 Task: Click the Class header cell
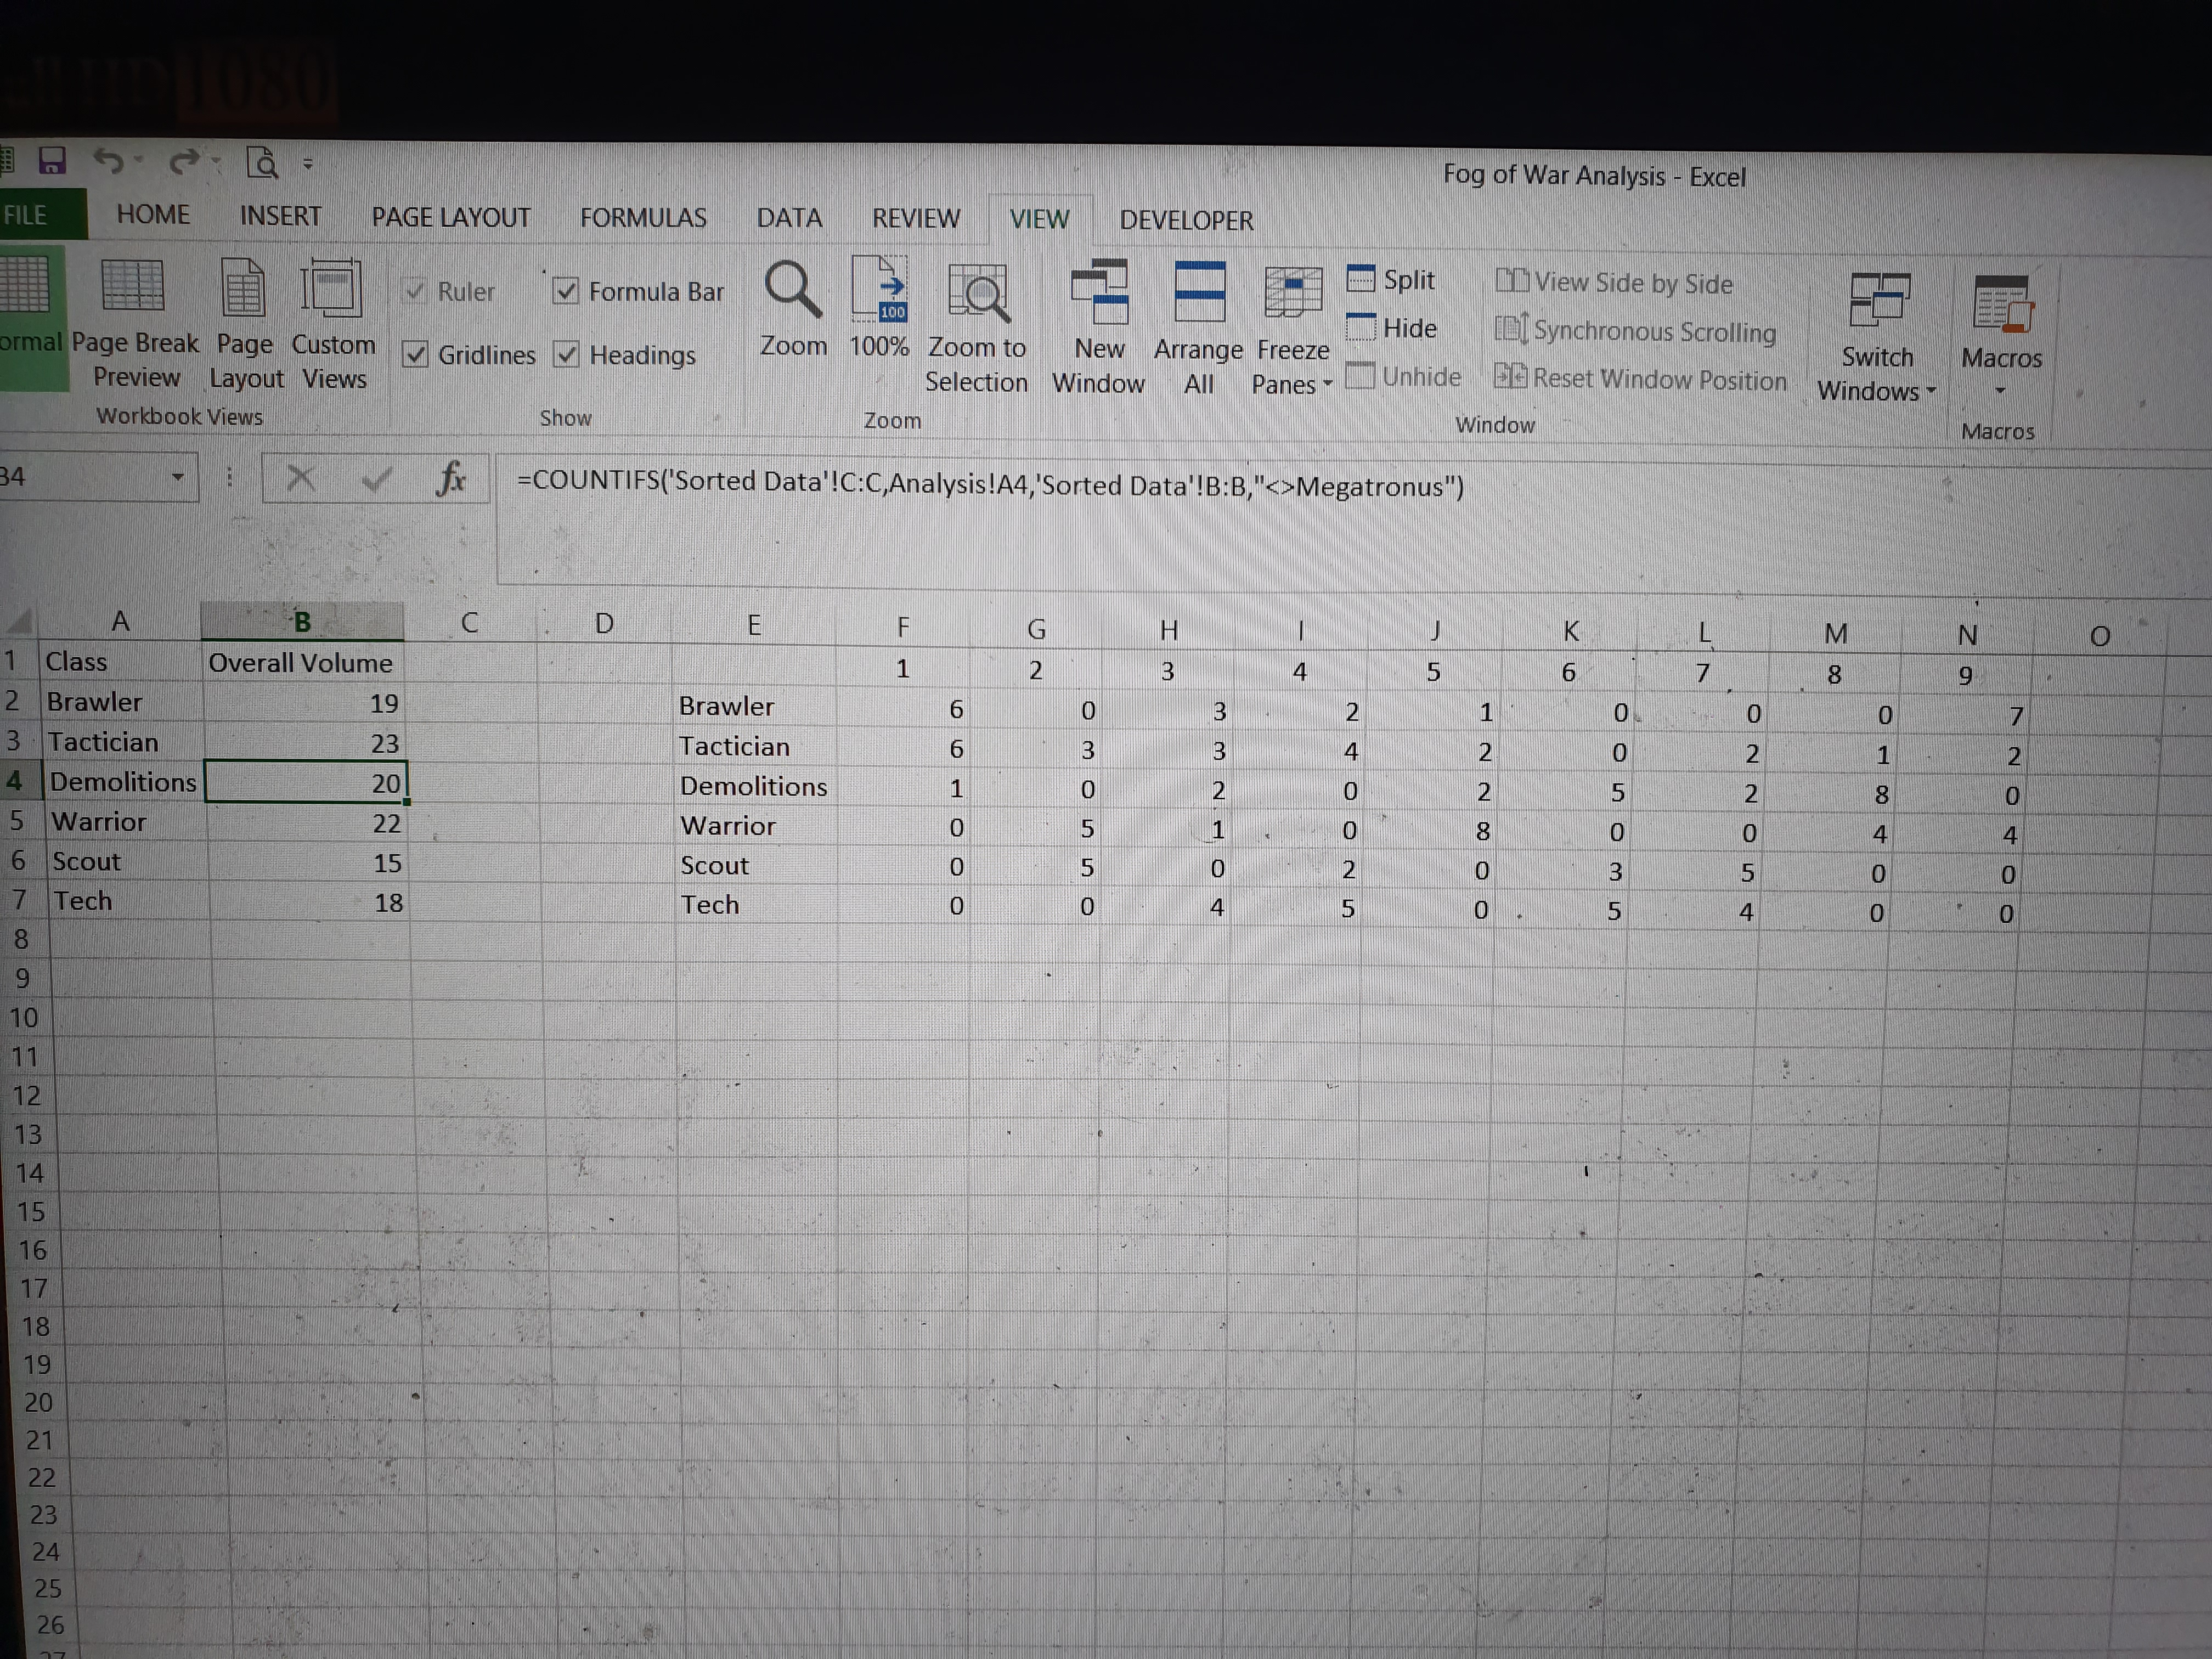coord(120,661)
